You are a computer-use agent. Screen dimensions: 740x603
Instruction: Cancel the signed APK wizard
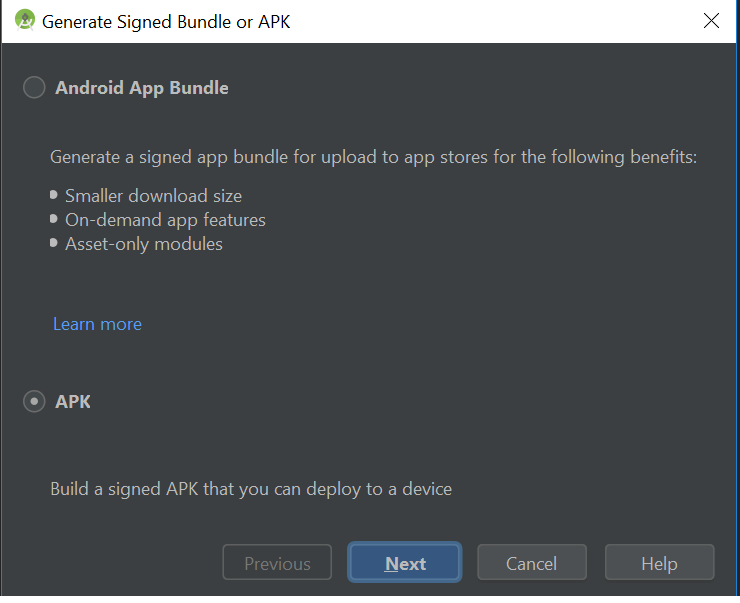[x=531, y=563]
